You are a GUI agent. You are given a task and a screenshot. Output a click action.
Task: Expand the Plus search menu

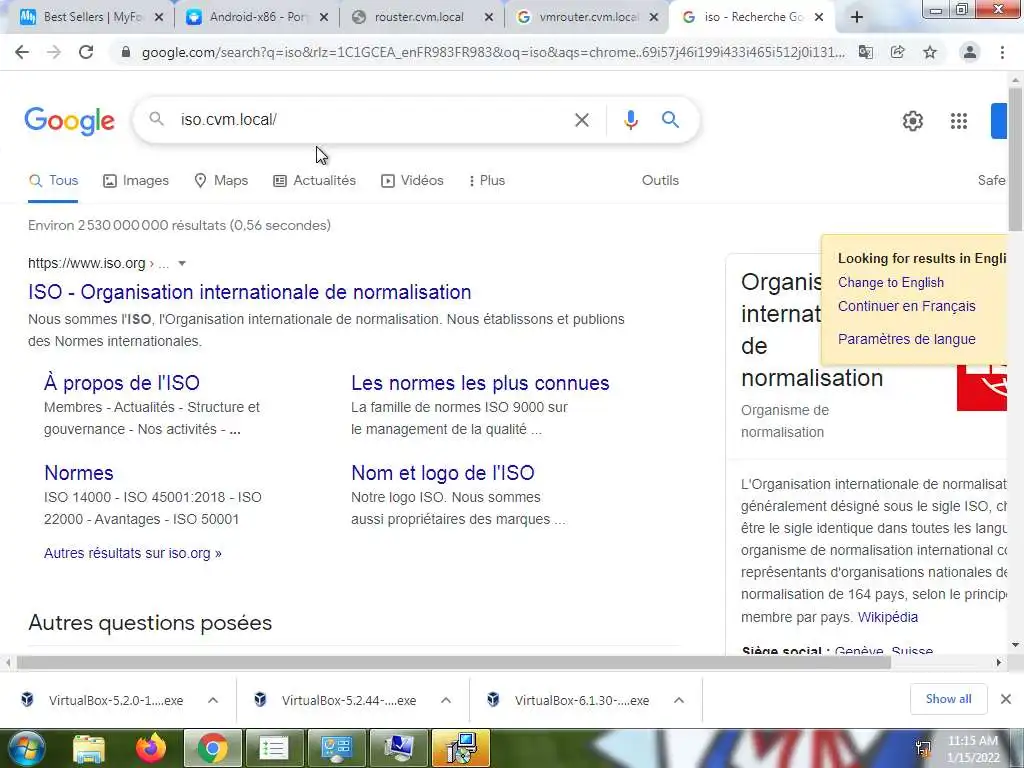(487, 180)
